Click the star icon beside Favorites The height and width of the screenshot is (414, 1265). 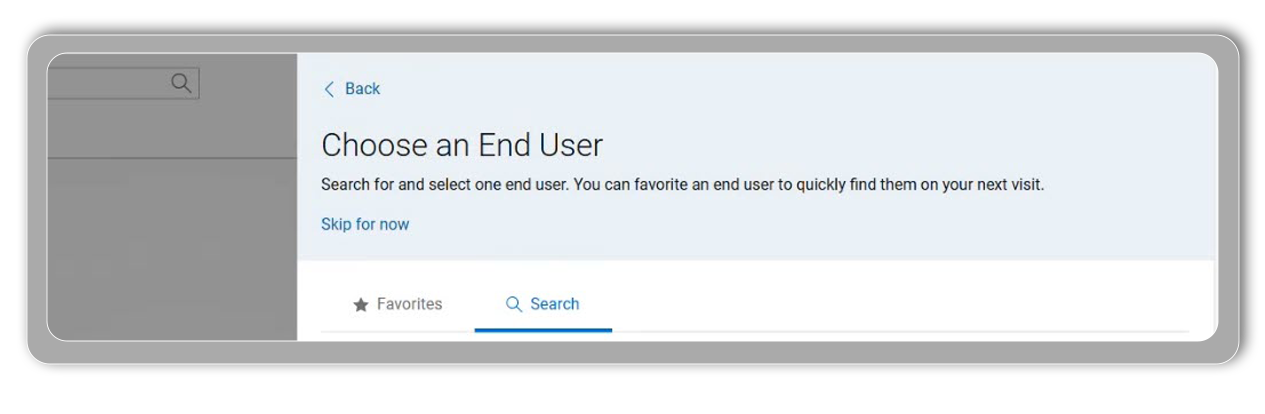tap(361, 305)
